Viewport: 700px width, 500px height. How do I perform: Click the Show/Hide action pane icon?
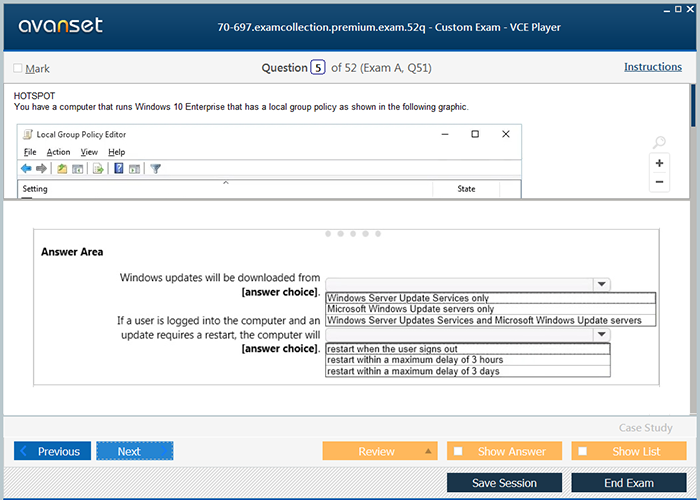pos(134,169)
